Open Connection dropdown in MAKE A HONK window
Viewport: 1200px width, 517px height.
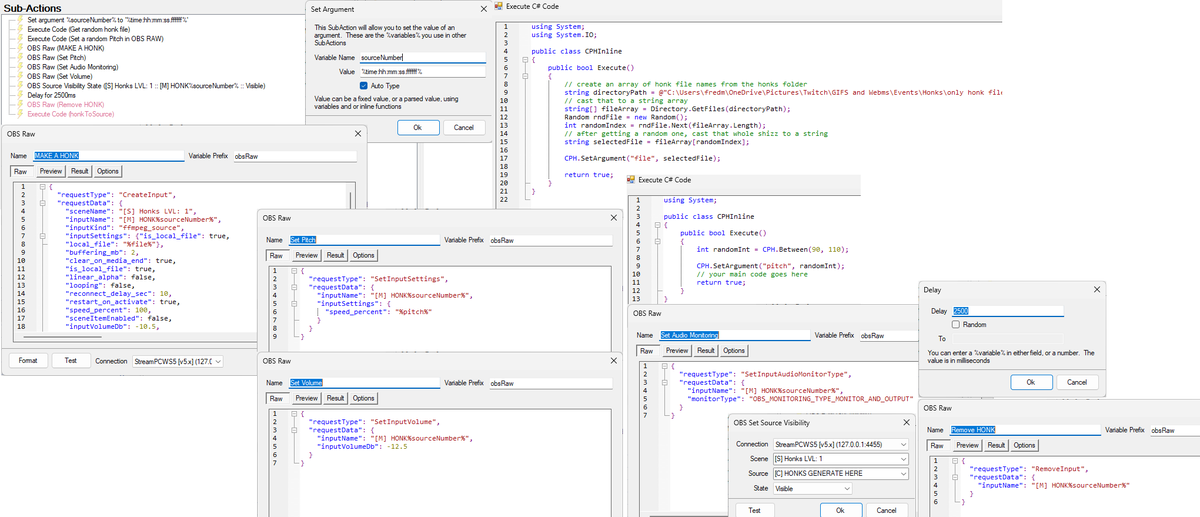[178, 361]
